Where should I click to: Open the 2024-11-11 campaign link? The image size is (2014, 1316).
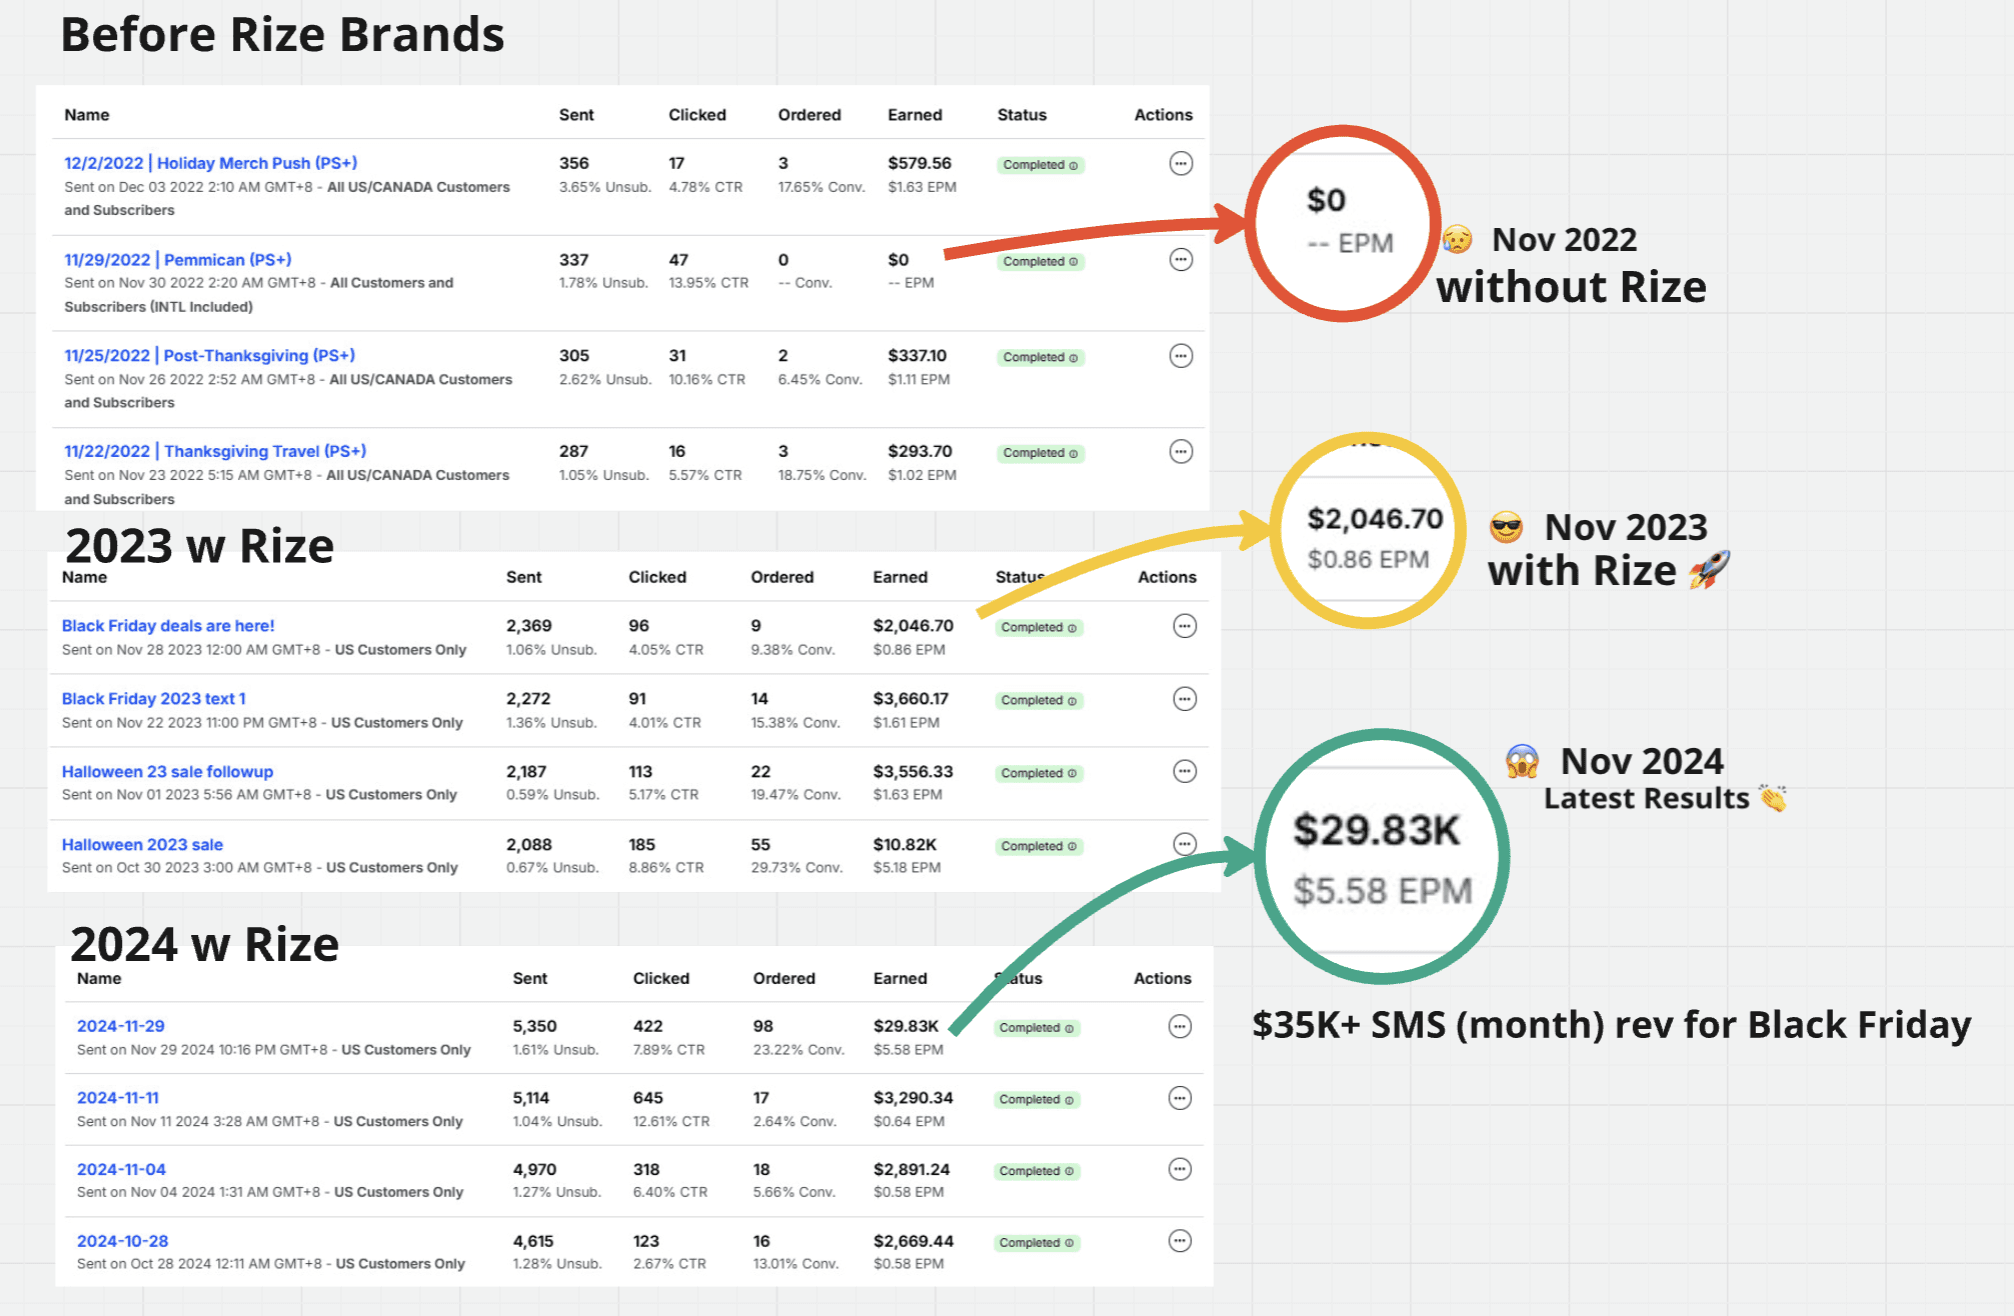(118, 1097)
